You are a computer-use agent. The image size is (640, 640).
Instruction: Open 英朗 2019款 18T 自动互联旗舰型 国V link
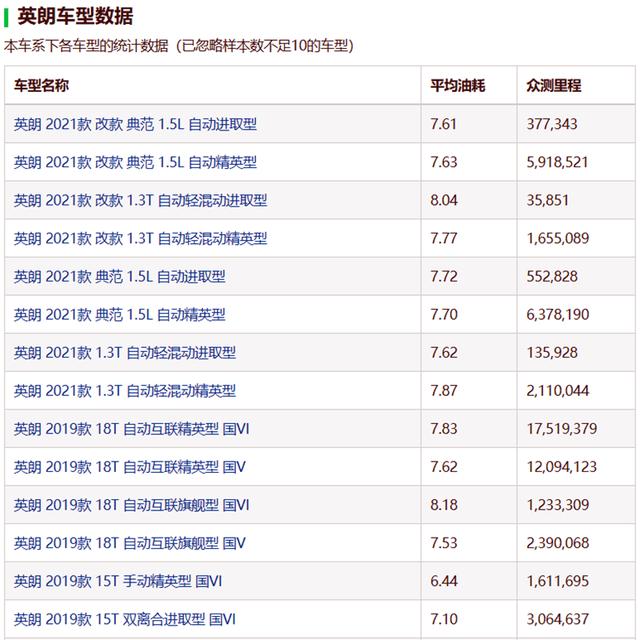coord(130,543)
